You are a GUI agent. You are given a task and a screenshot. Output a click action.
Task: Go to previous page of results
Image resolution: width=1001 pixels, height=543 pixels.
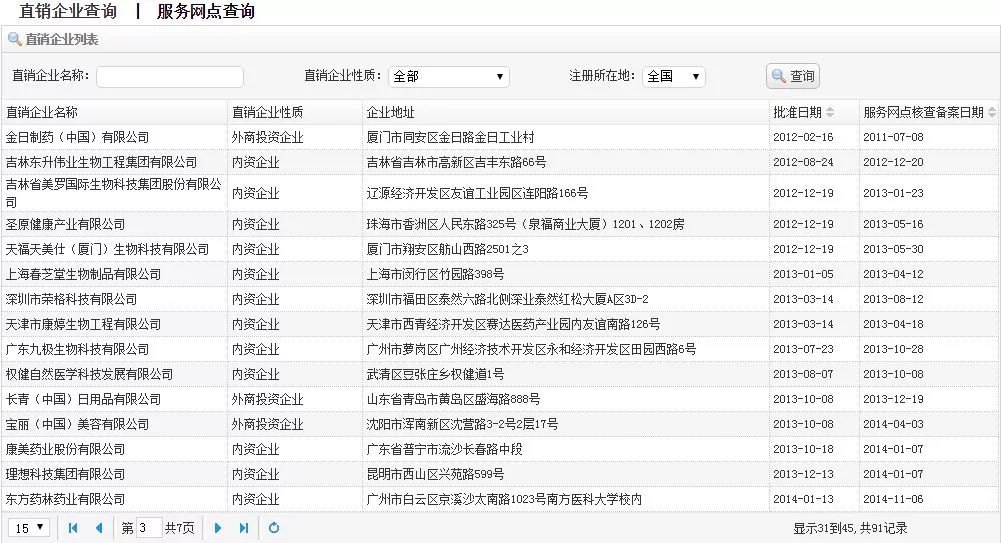coord(98,528)
